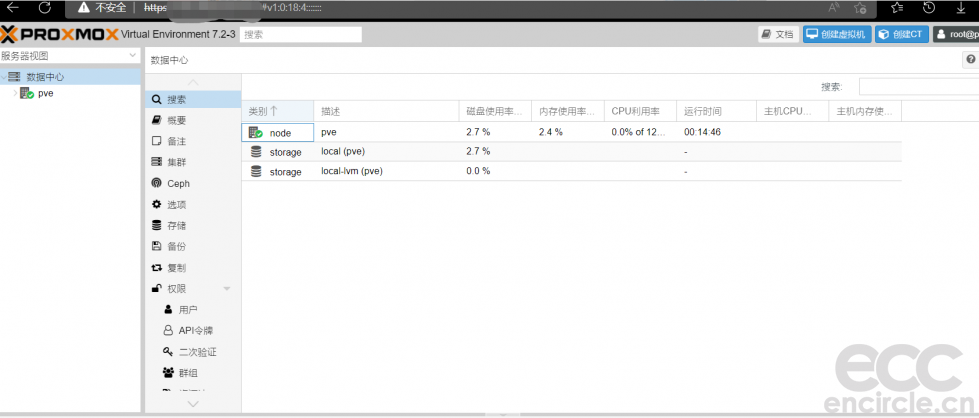This screenshot has width=979, height=418.
Task: Sort by the 主机CPU column header
Action: click(x=792, y=111)
